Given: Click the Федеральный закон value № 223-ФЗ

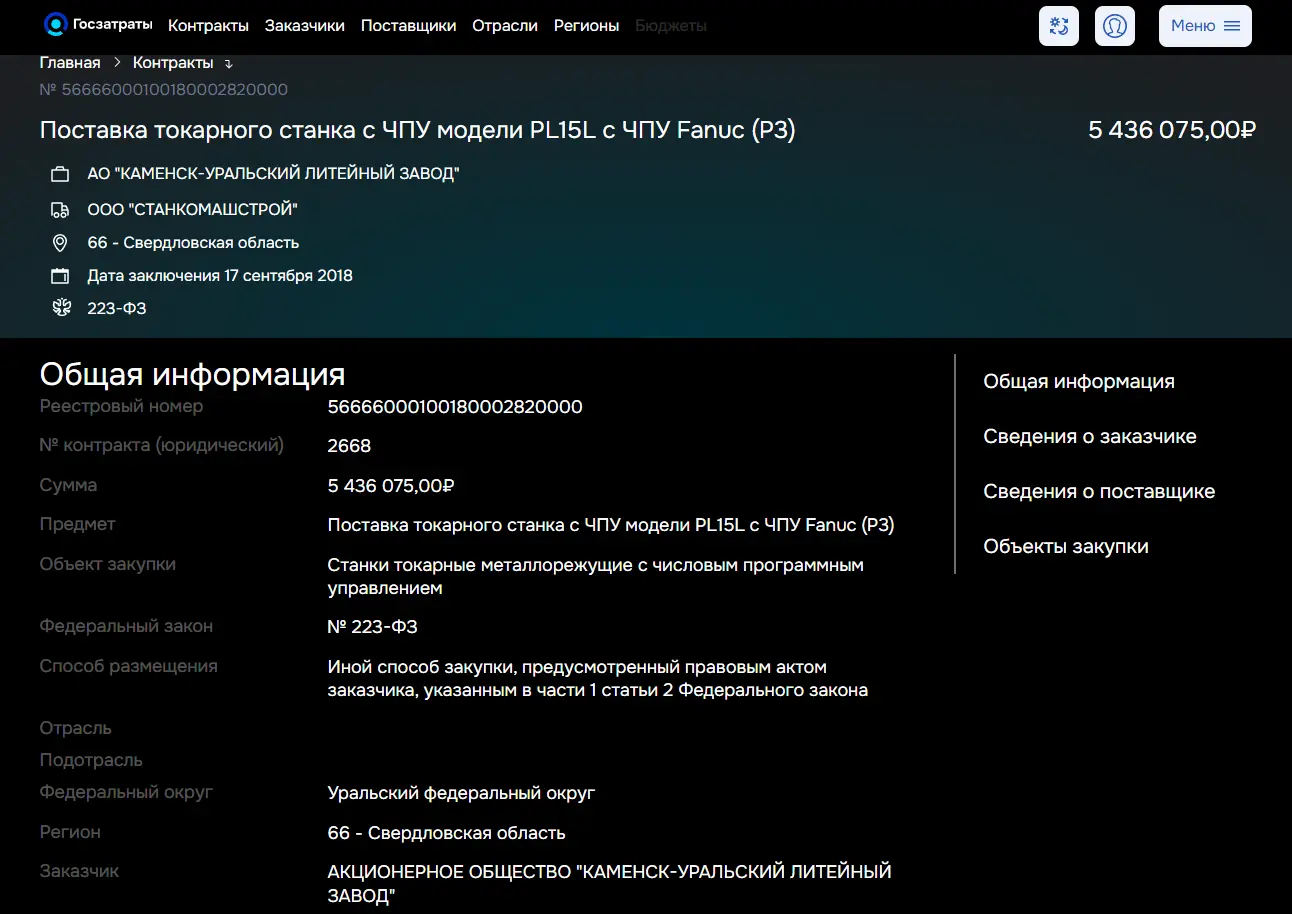Looking at the screenshot, I should (x=373, y=627).
